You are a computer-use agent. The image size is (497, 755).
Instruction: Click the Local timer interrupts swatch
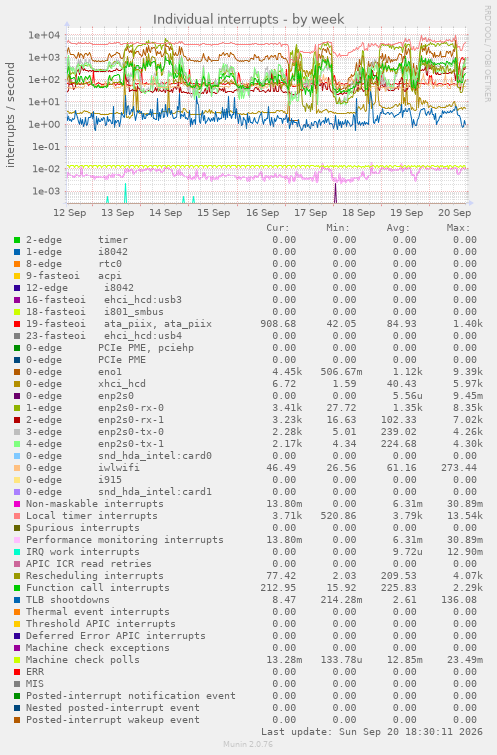(17, 516)
